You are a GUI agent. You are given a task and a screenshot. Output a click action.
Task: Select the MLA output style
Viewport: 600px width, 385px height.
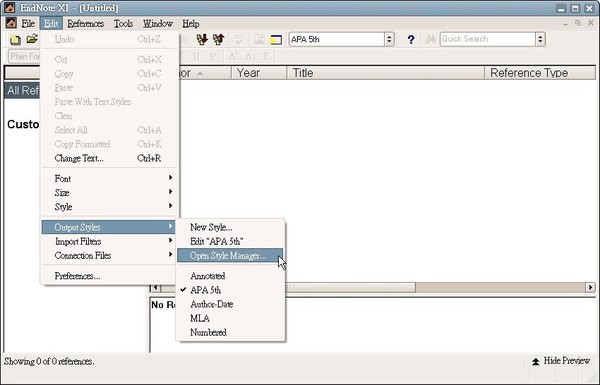230,318
